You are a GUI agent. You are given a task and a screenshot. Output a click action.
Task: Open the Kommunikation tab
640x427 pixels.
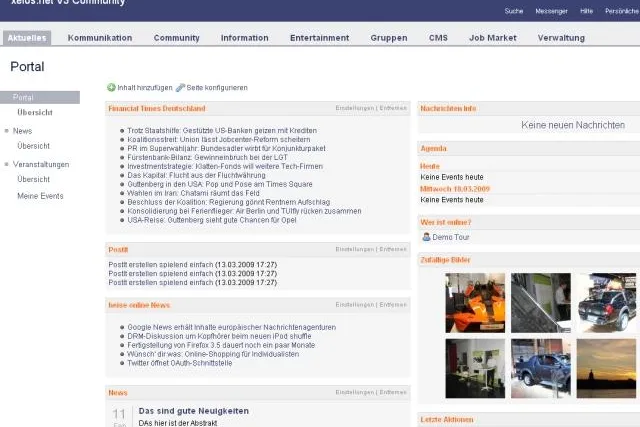click(100, 38)
